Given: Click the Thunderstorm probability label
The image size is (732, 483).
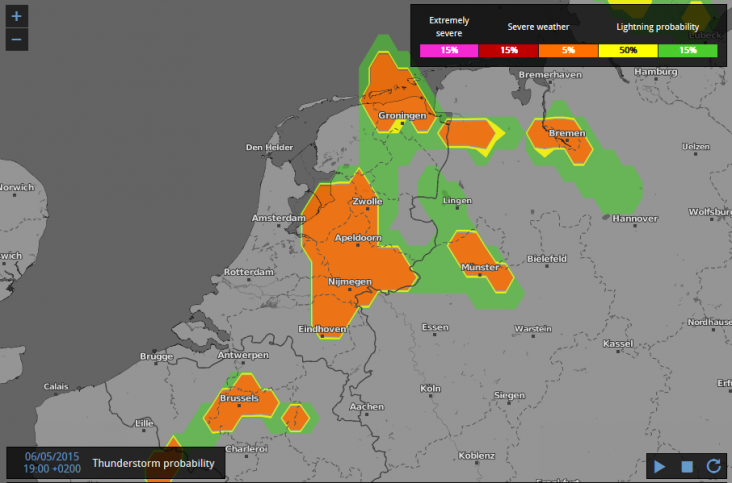Looking at the screenshot, I should tap(153, 463).
